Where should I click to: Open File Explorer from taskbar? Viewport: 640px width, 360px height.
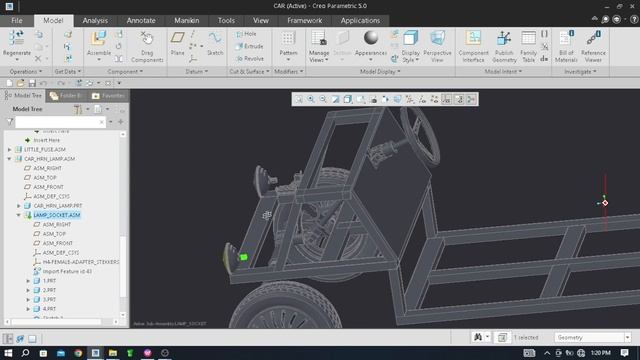[113, 353]
